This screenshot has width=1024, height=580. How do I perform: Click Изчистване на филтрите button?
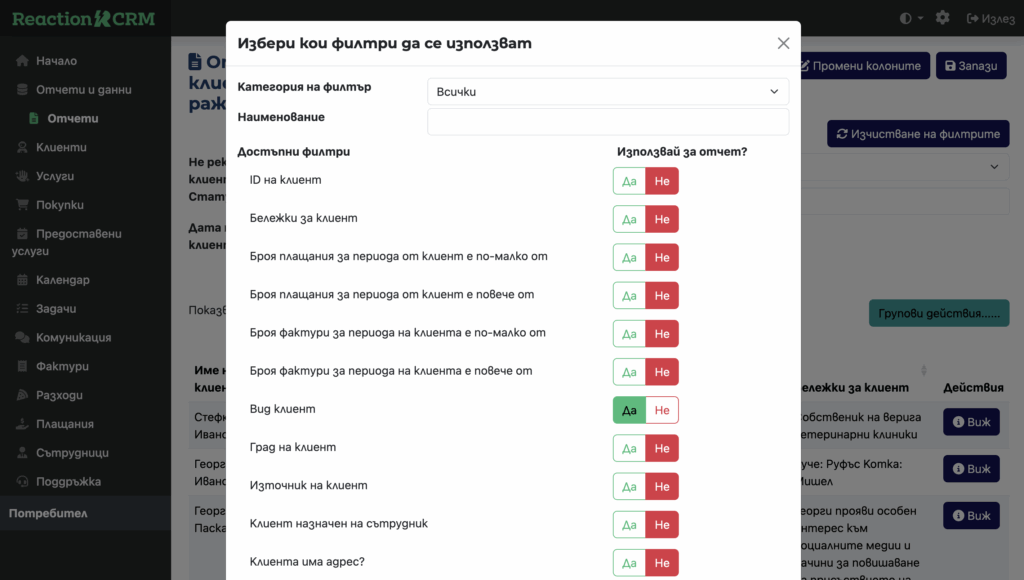(x=917, y=134)
